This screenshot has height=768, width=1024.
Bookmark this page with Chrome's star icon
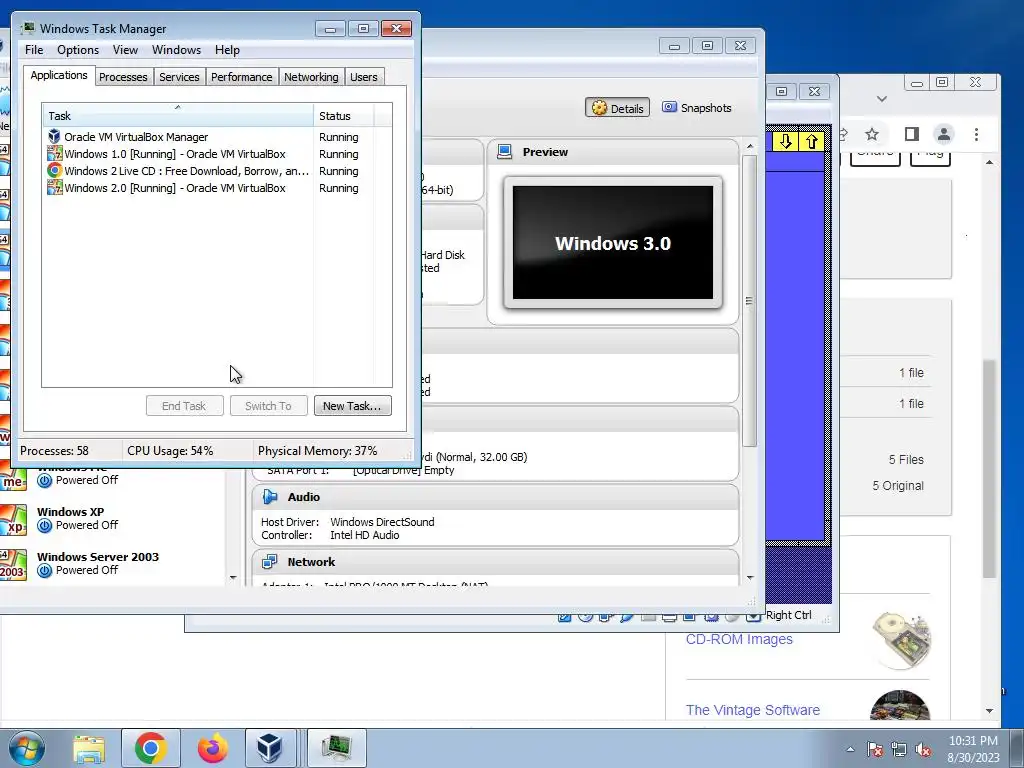coord(872,135)
